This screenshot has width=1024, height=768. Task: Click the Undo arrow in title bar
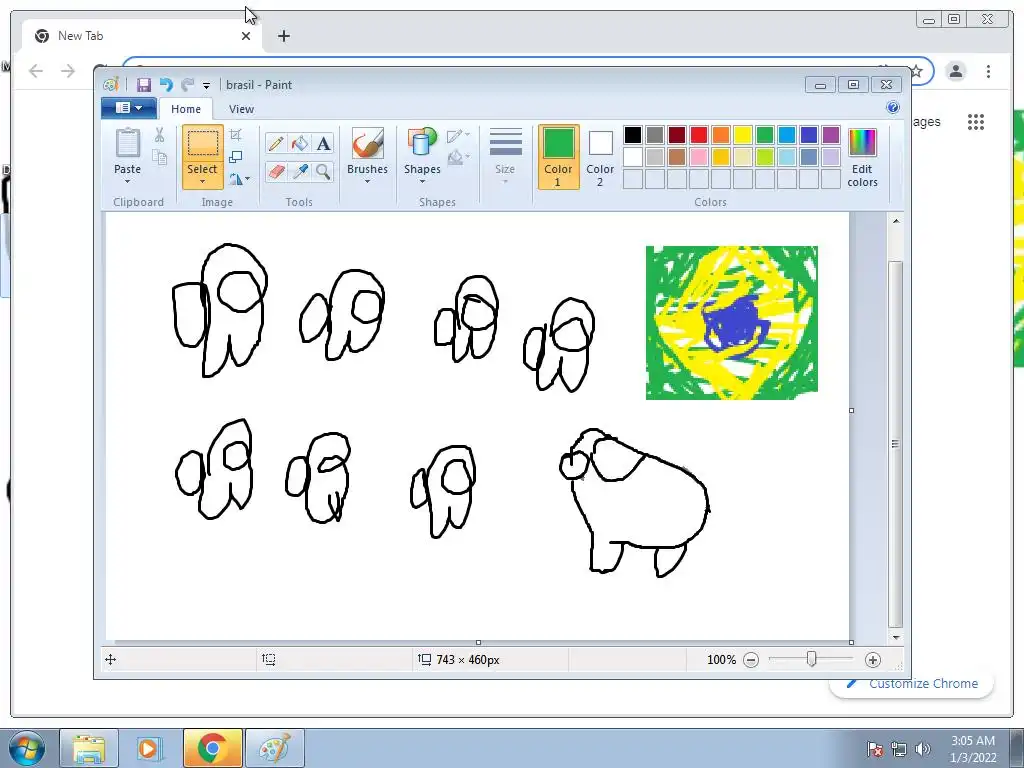[166, 85]
